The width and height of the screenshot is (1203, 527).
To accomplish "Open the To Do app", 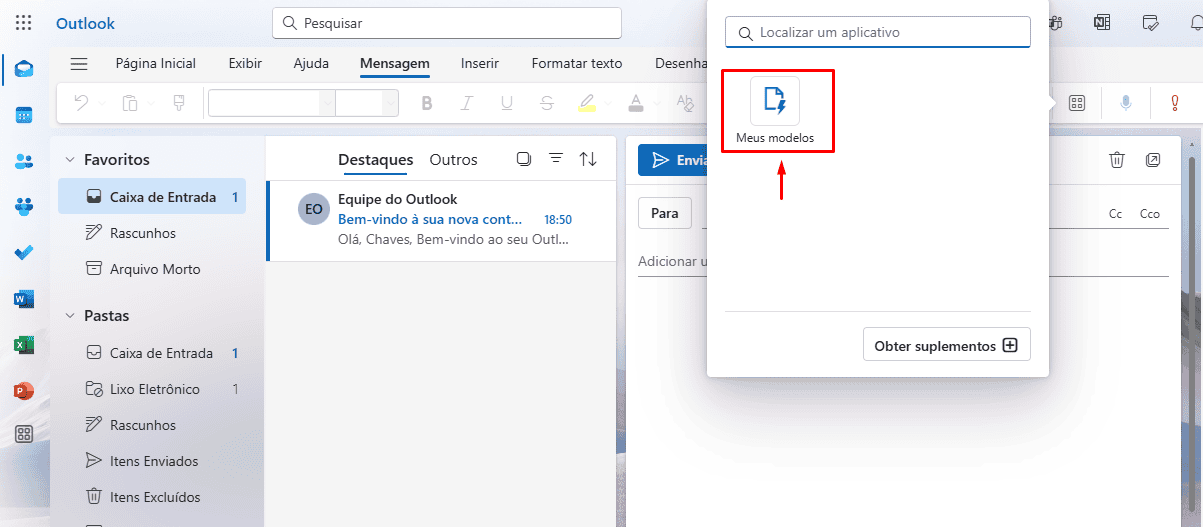I will (x=24, y=252).
